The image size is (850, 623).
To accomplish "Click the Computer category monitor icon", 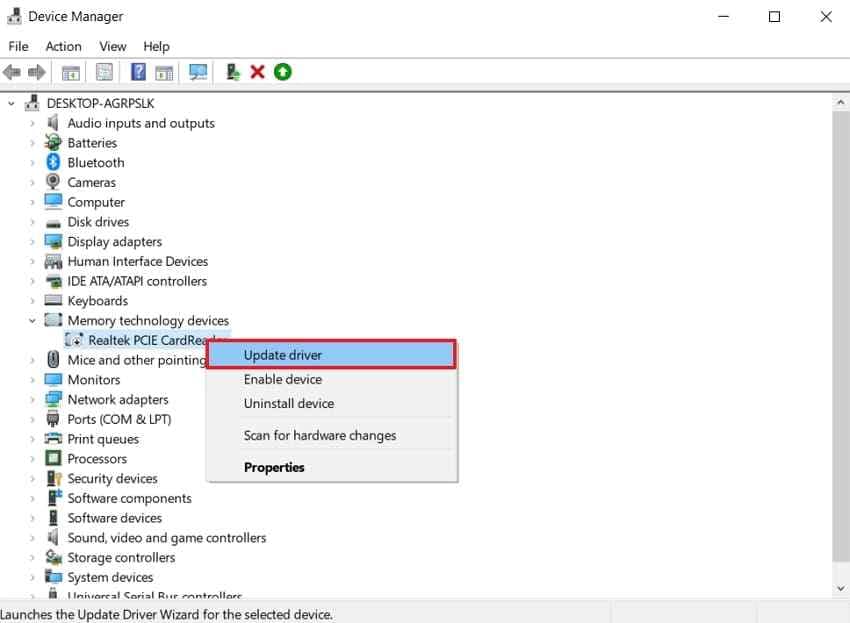I will pos(53,201).
